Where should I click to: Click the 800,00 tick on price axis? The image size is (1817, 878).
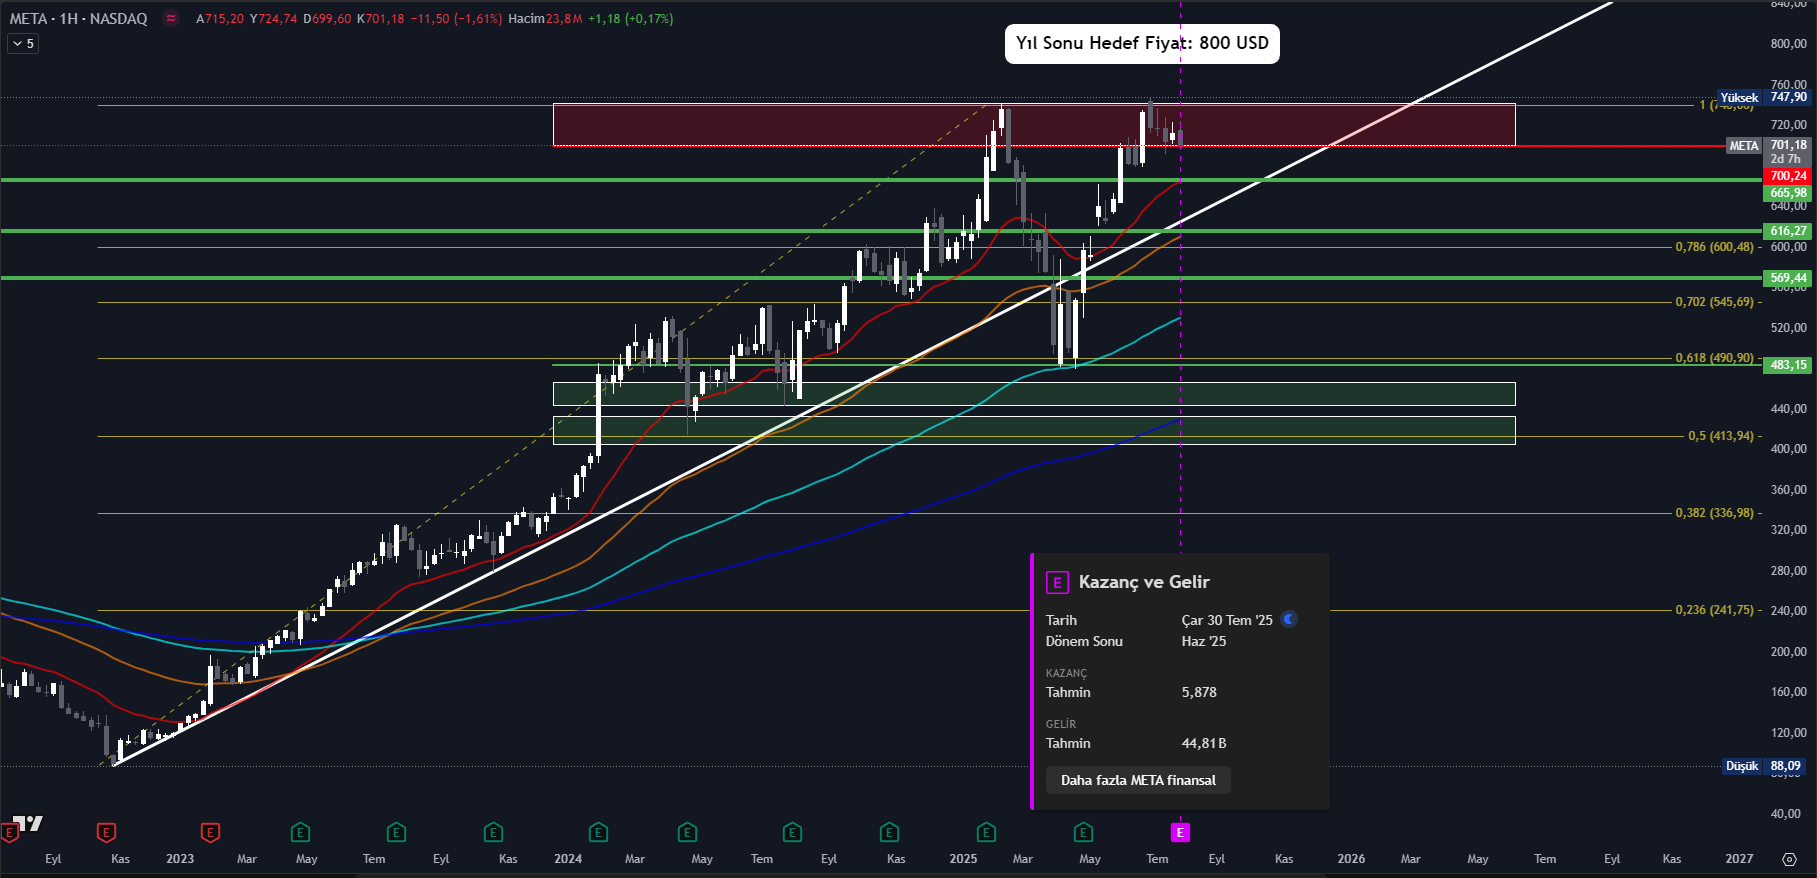[x=1788, y=44]
